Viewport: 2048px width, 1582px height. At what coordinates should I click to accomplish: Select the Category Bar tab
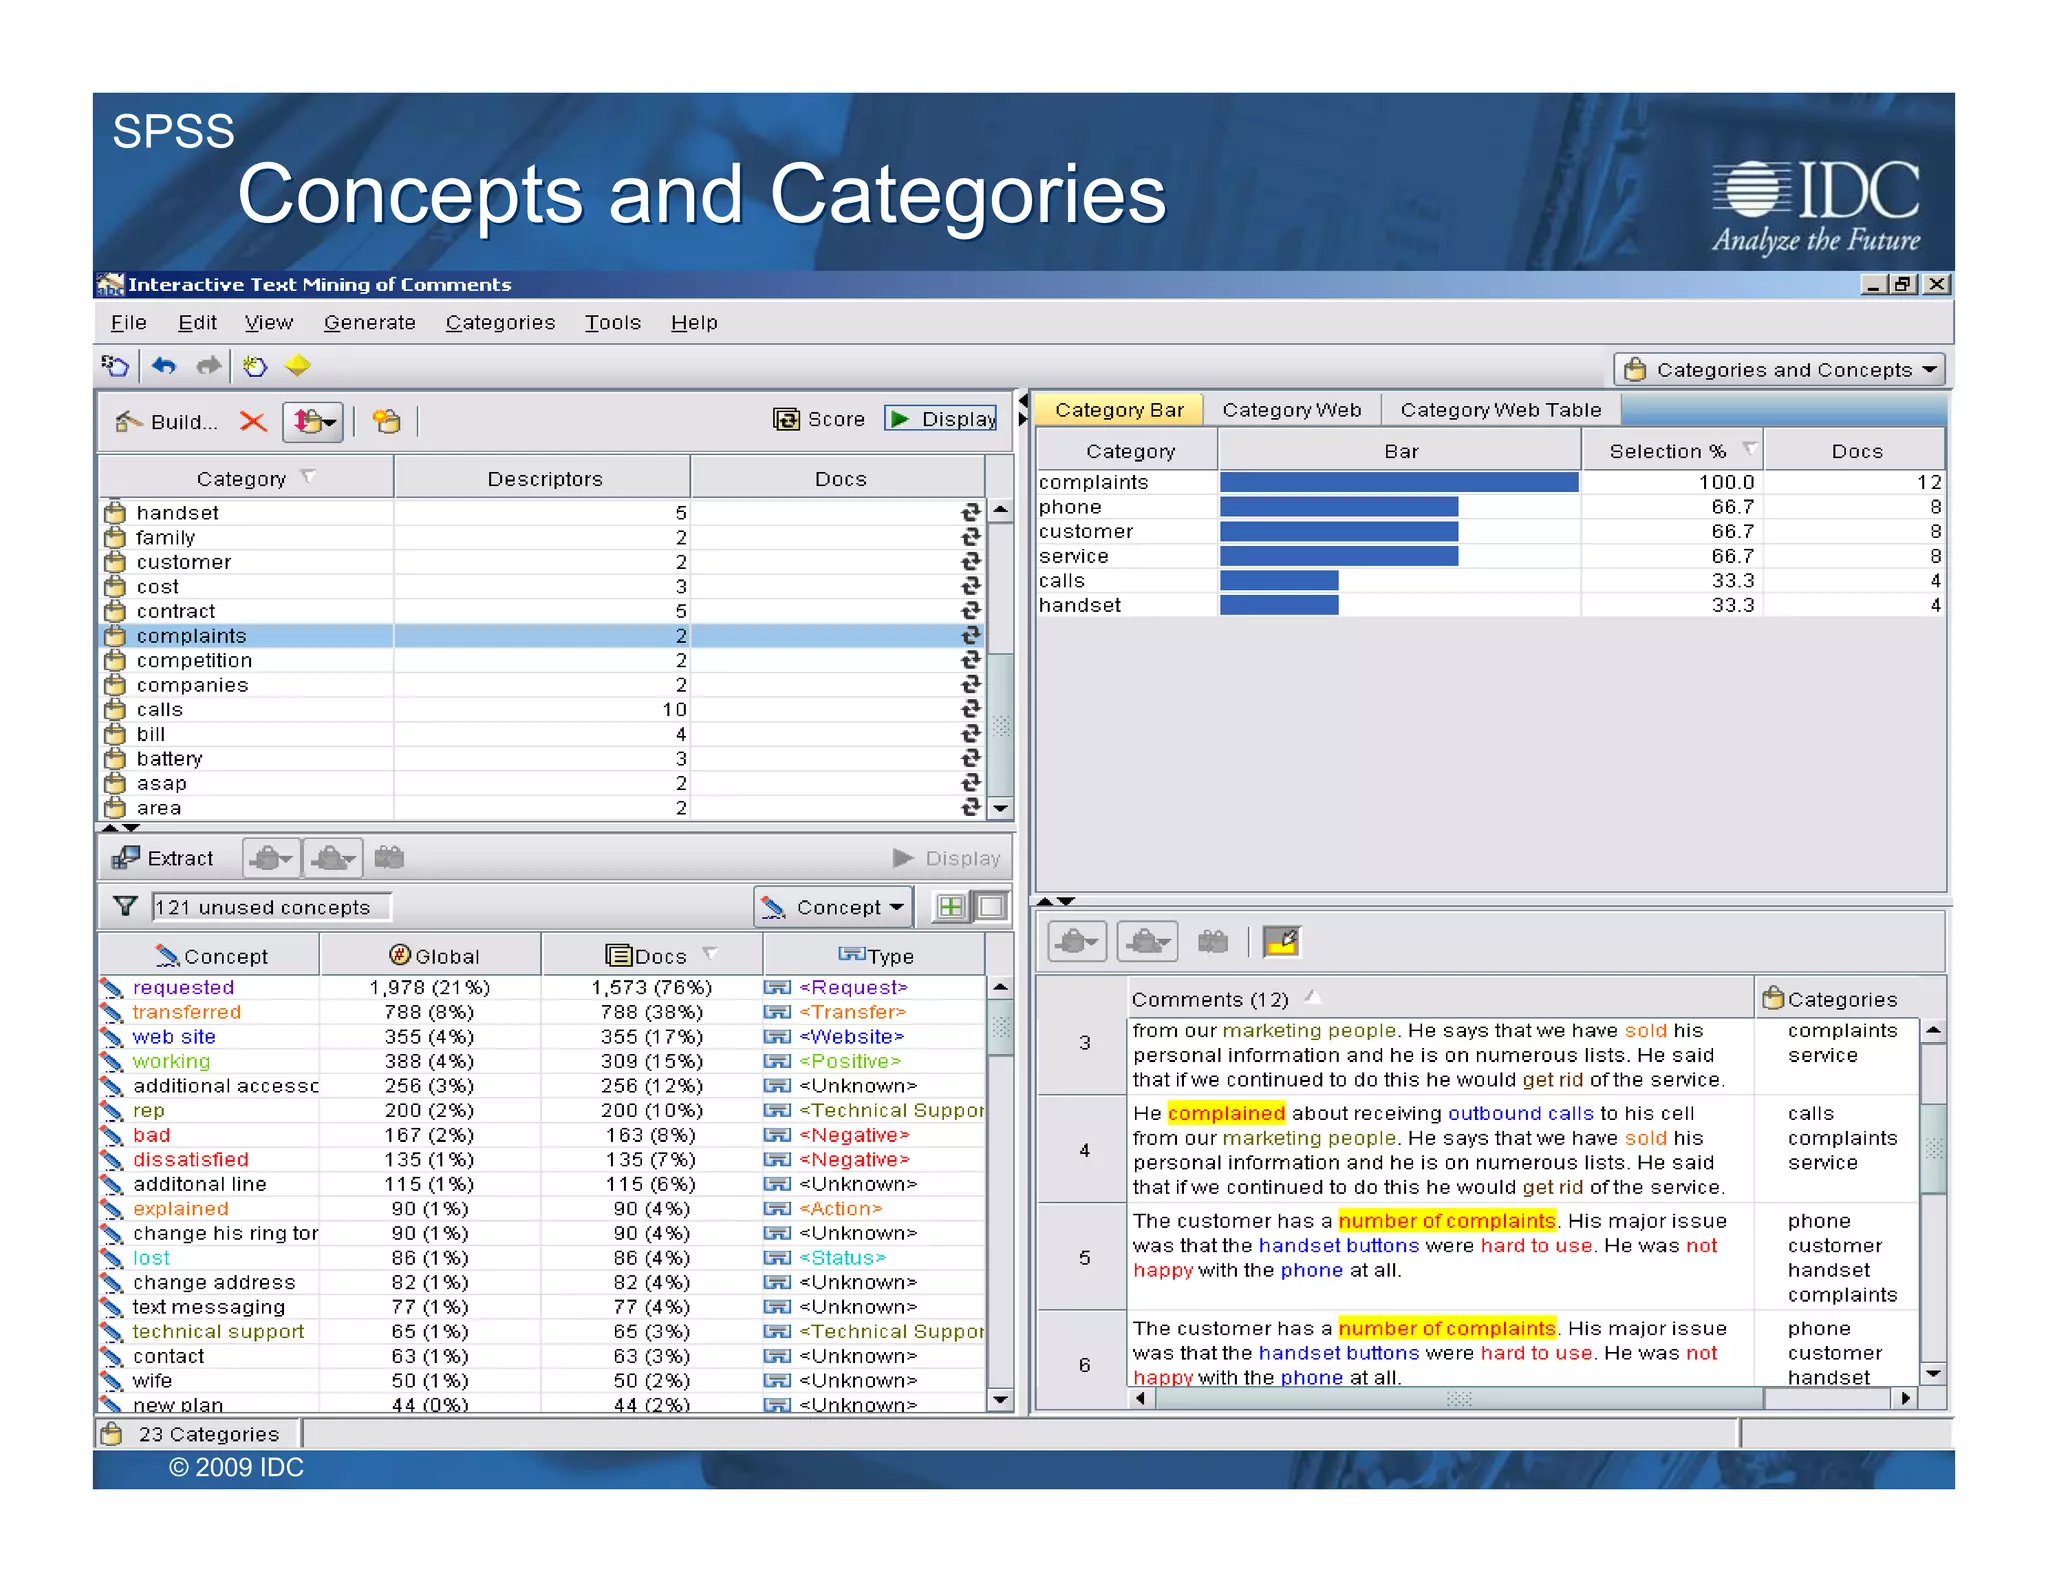(x=1119, y=410)
